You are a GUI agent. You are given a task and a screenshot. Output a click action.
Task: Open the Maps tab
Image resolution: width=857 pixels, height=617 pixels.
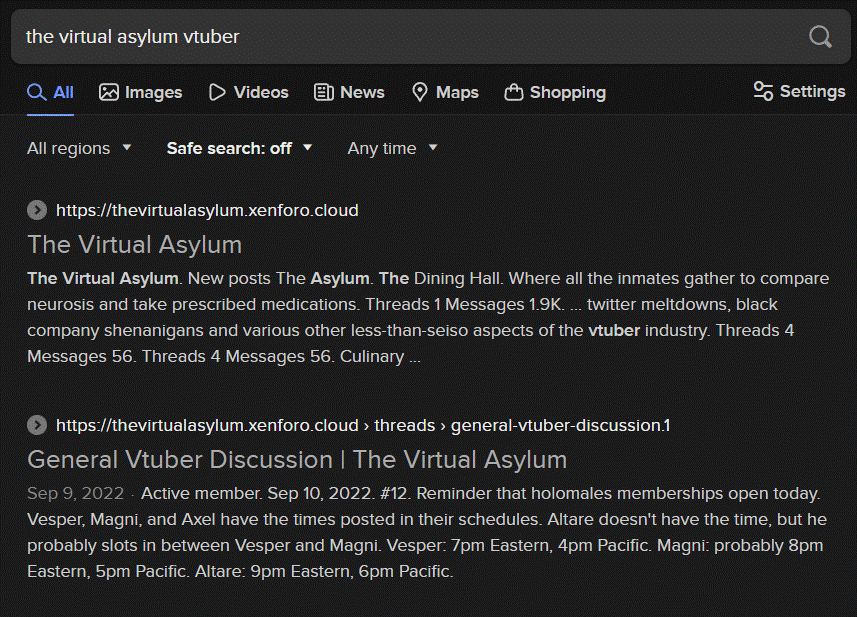(445, 92)
